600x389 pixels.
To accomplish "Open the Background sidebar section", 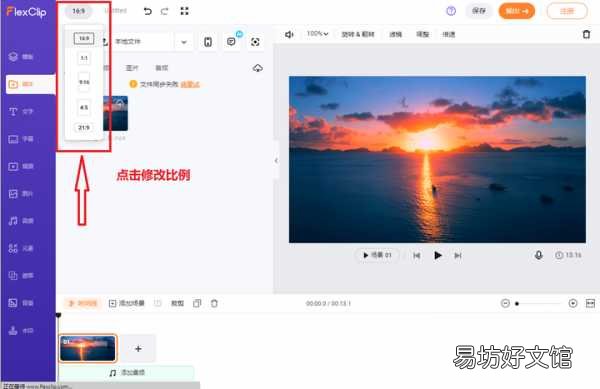I will [21, 303].
